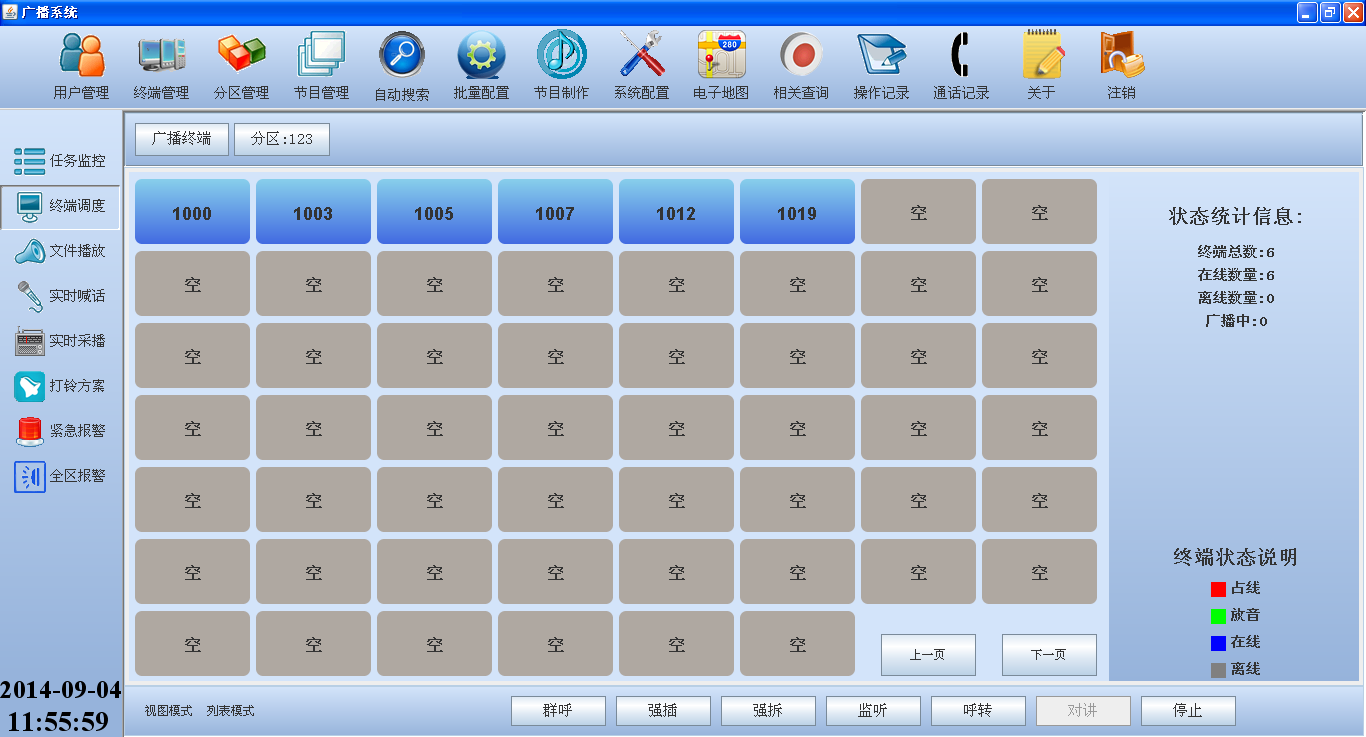The image size is (1366, 737).
Task: Switch to 任务监控 in sidebar
Action: click(x=60, y=161)
